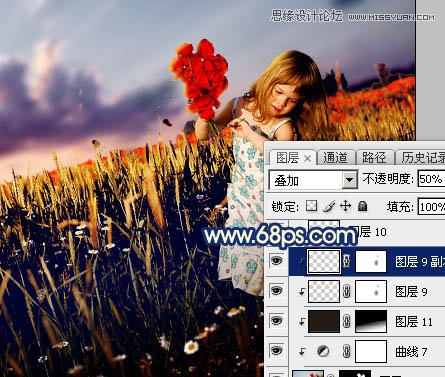Viewport: 445px width, 377px height.
Task: Select the white mask of 曲线 7
Action: coord(371,351)
